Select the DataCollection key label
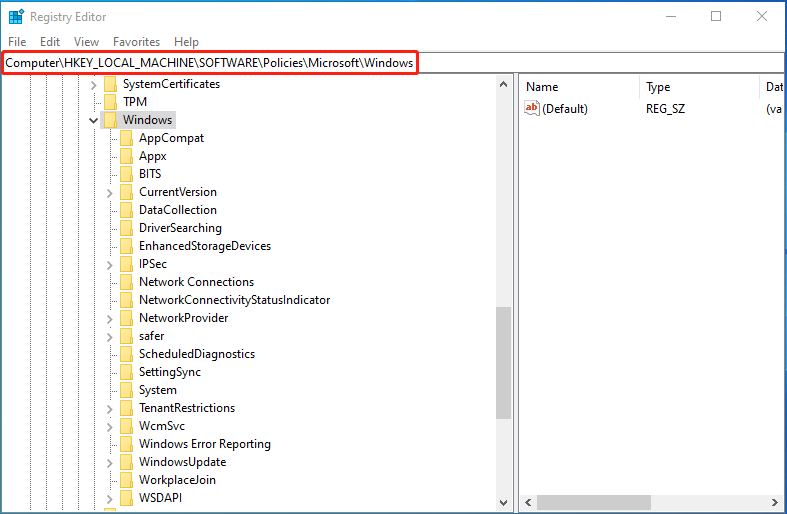Screen dimensions: 787x514 tap(178, 210)
